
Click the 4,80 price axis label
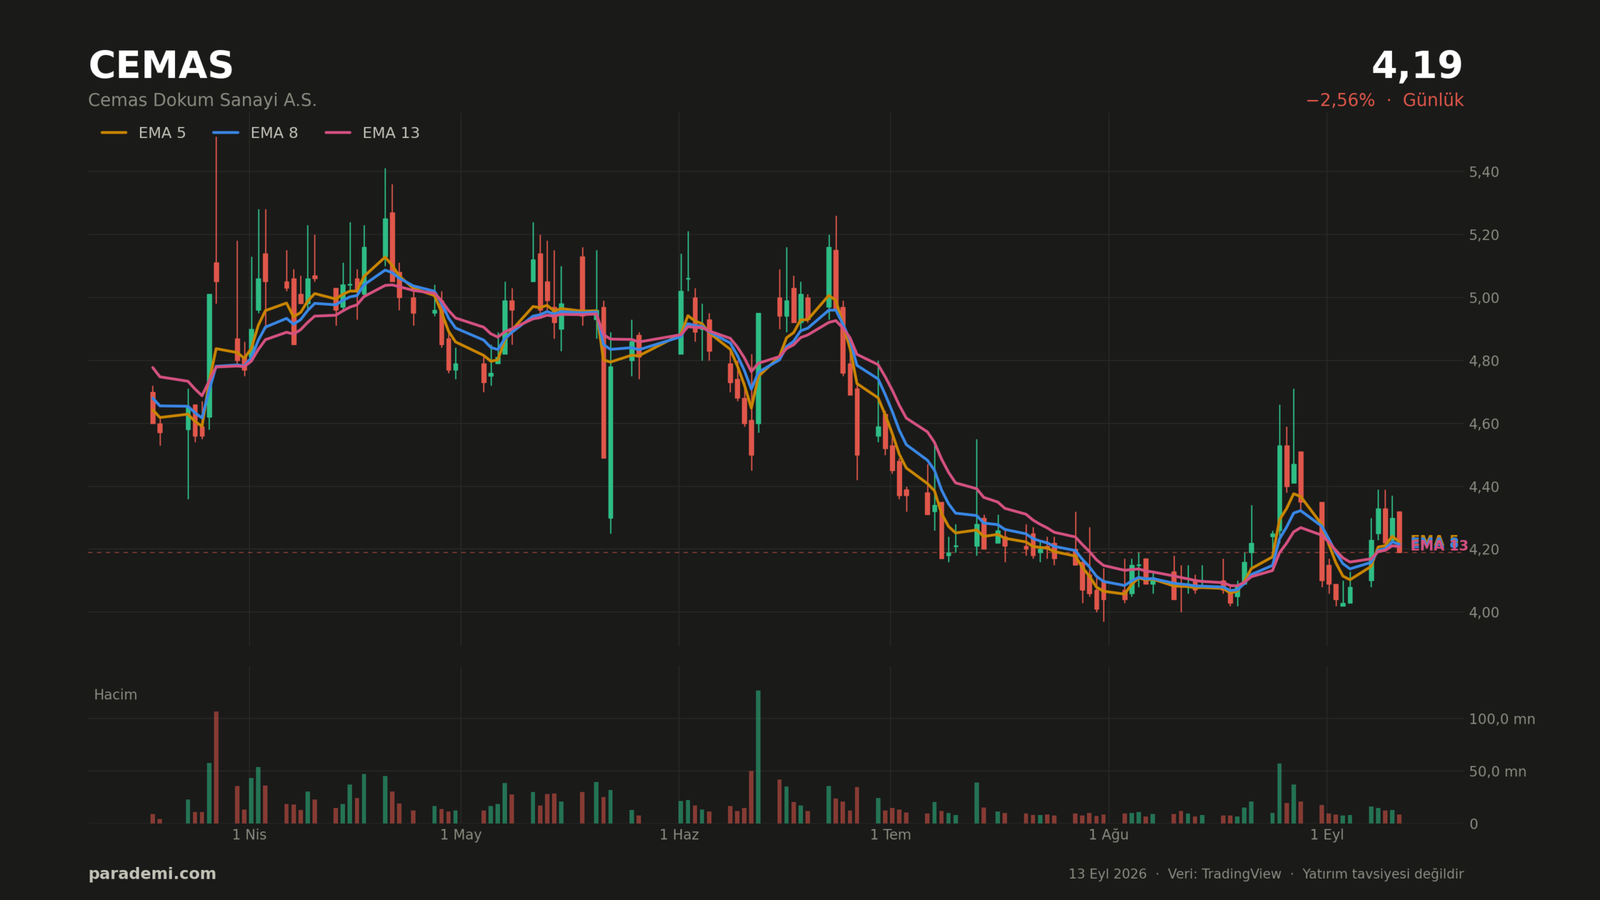point(1484,361)
